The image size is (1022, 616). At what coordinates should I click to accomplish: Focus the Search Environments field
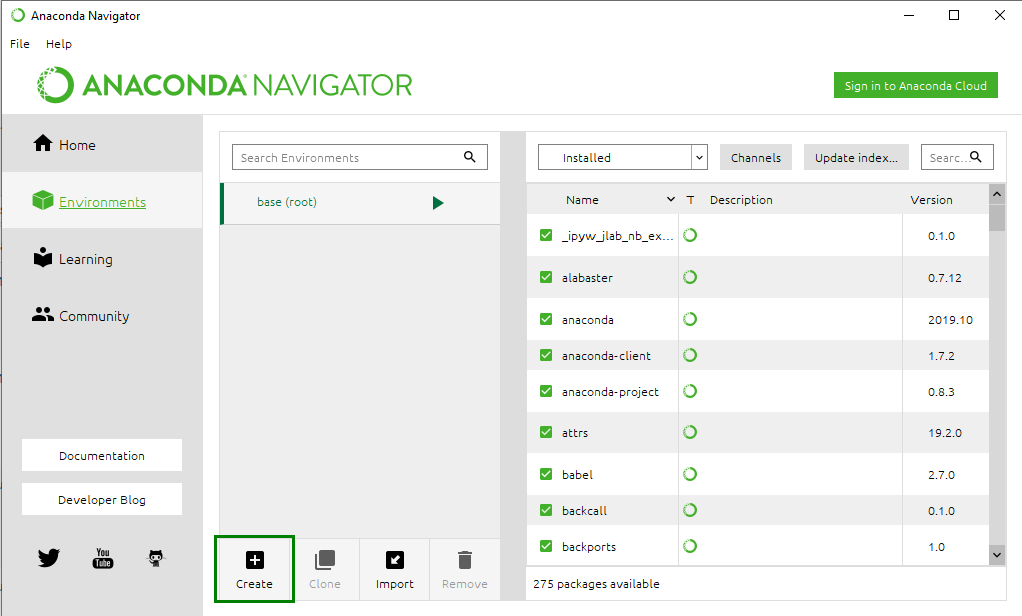click(360, 157)
